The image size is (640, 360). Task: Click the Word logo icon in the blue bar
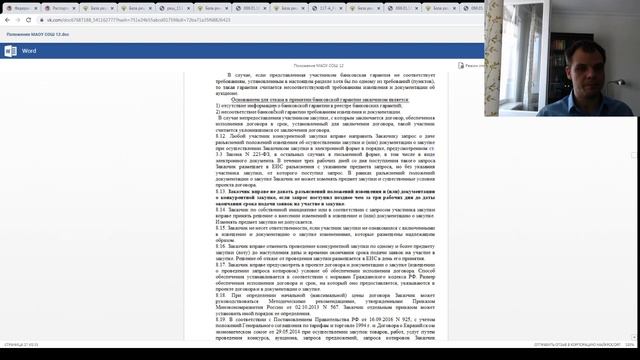[x=11, y=51]
